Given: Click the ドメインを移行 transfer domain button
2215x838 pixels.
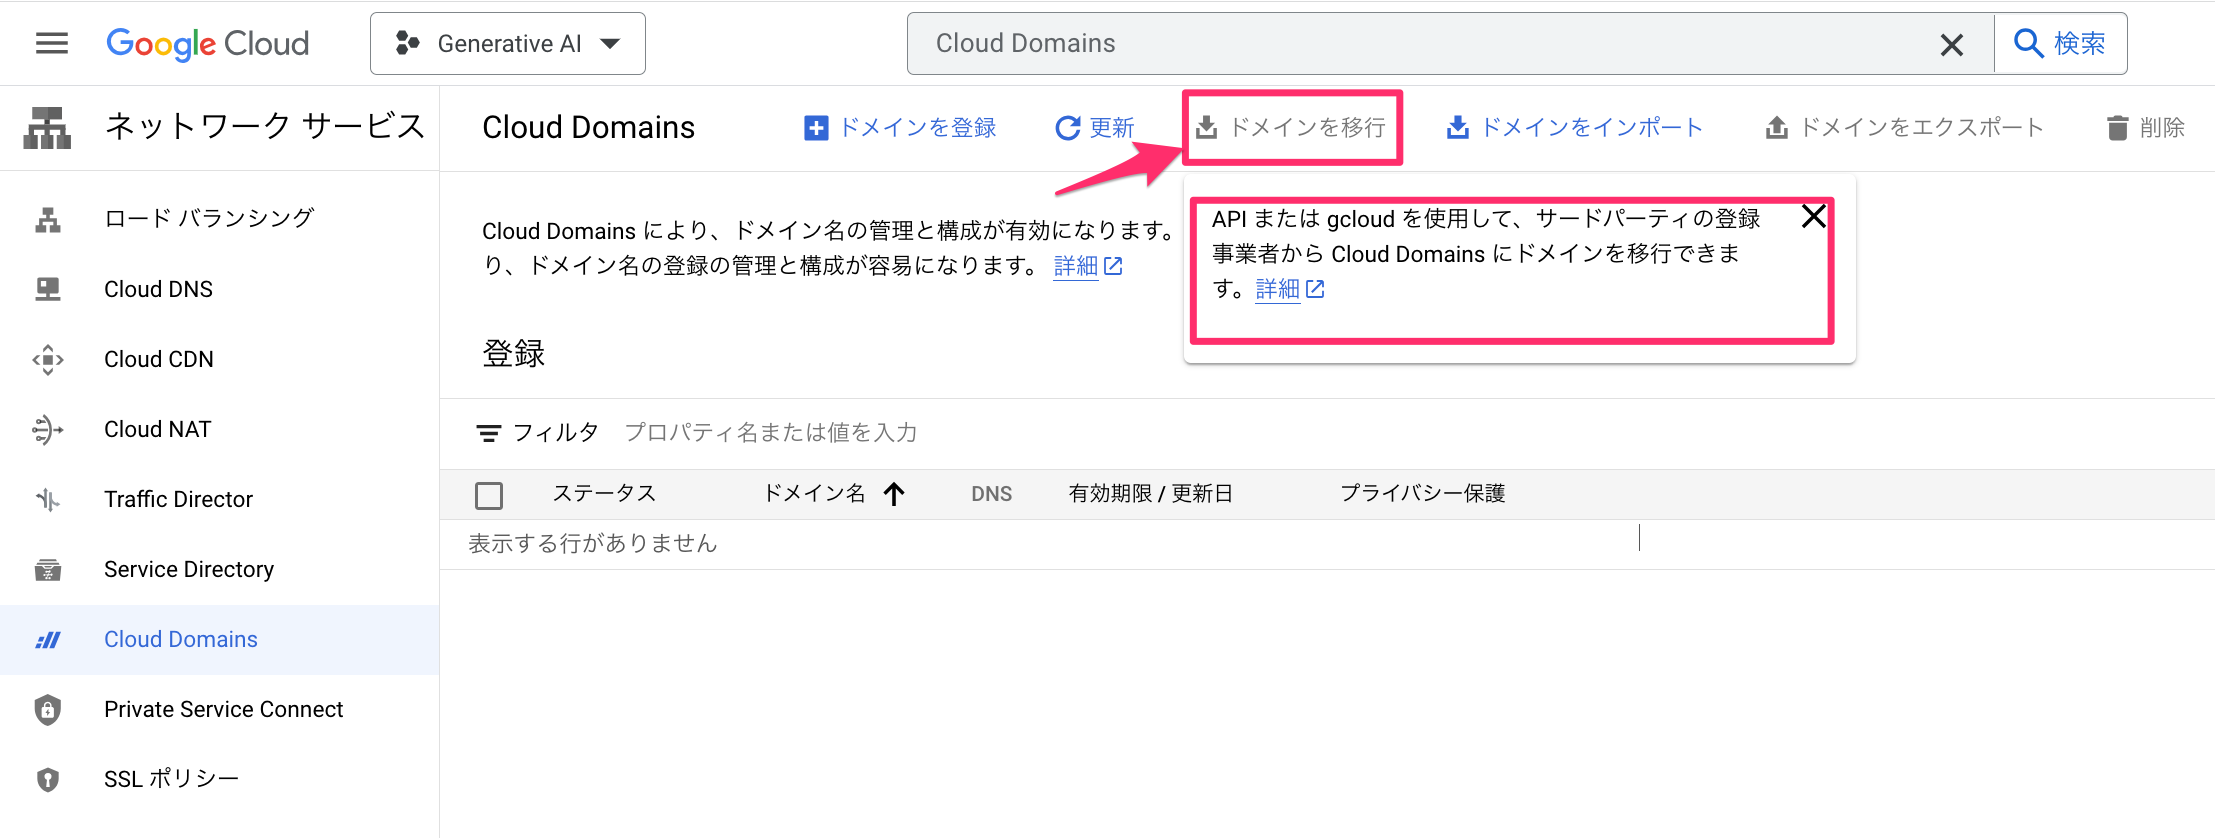Looking at the screenshot, I should (1291, 127).
